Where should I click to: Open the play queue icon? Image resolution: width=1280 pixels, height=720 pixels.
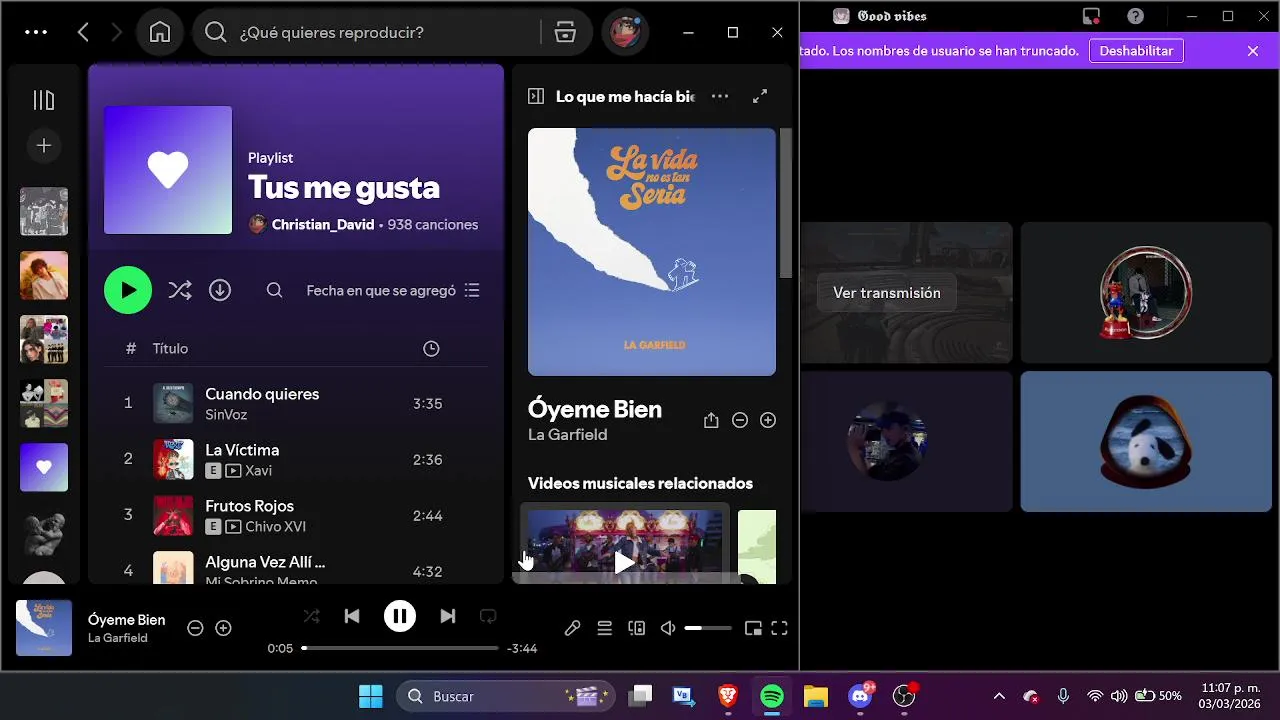pyautogui.click(x=604, y=628)
